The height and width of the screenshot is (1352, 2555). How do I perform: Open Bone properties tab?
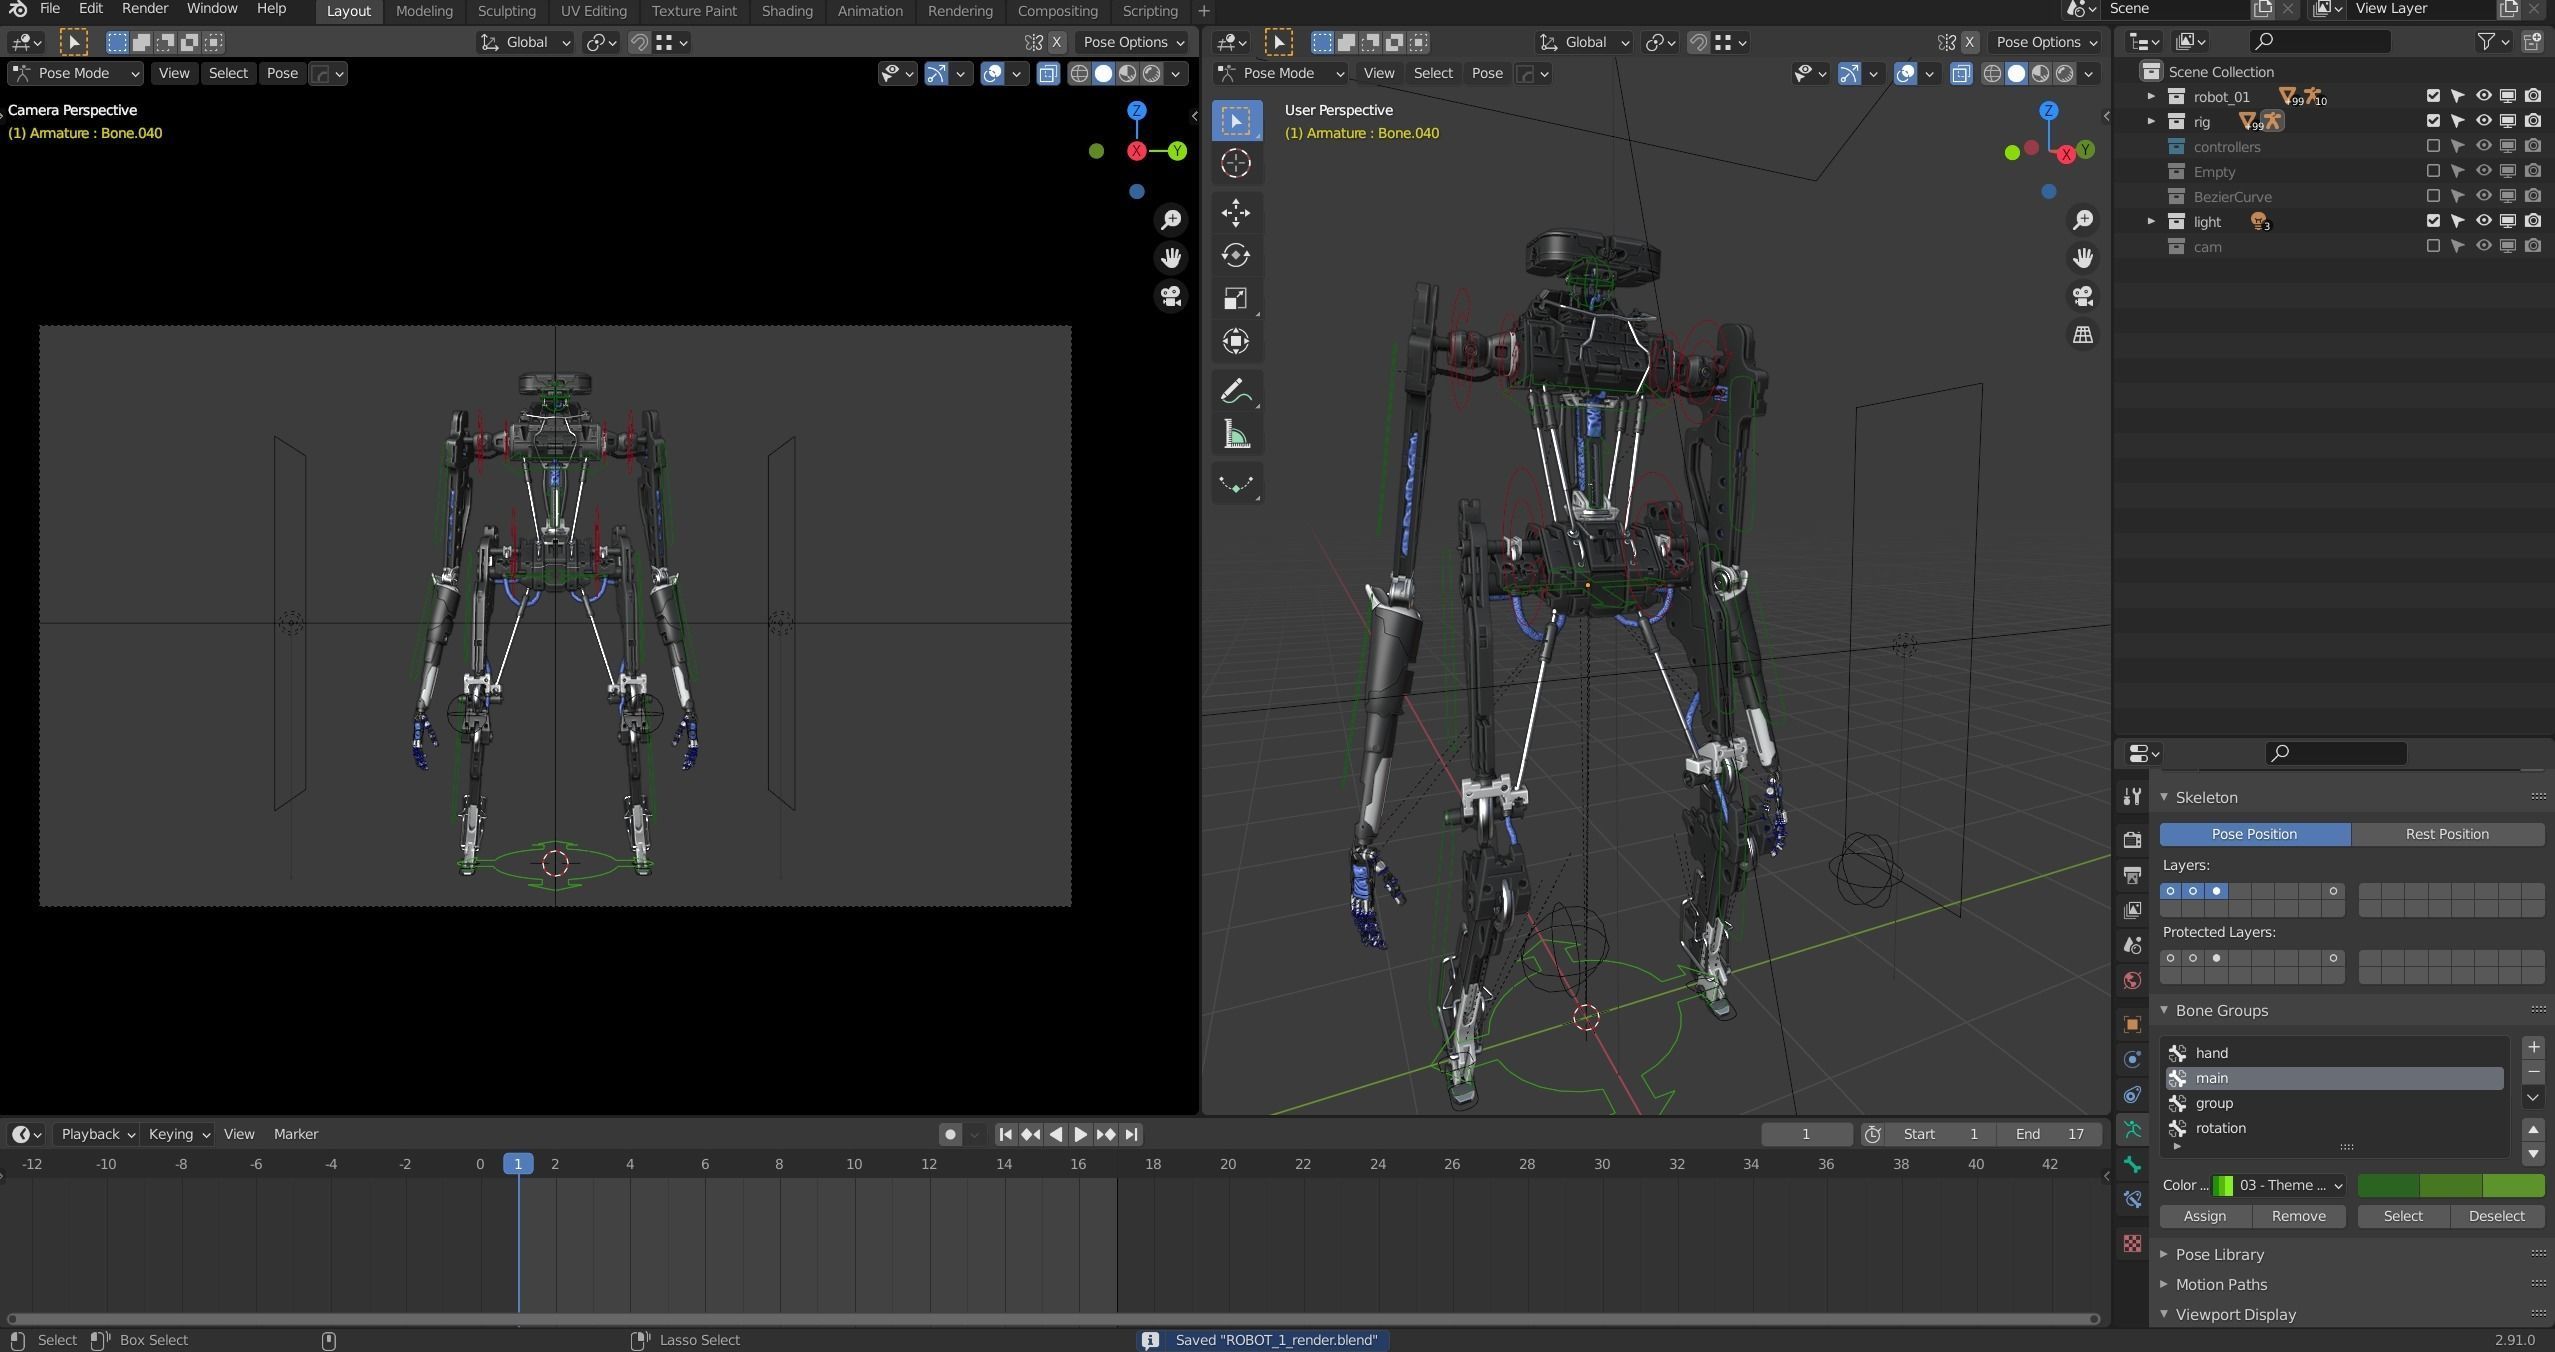coord(2132,1164)
